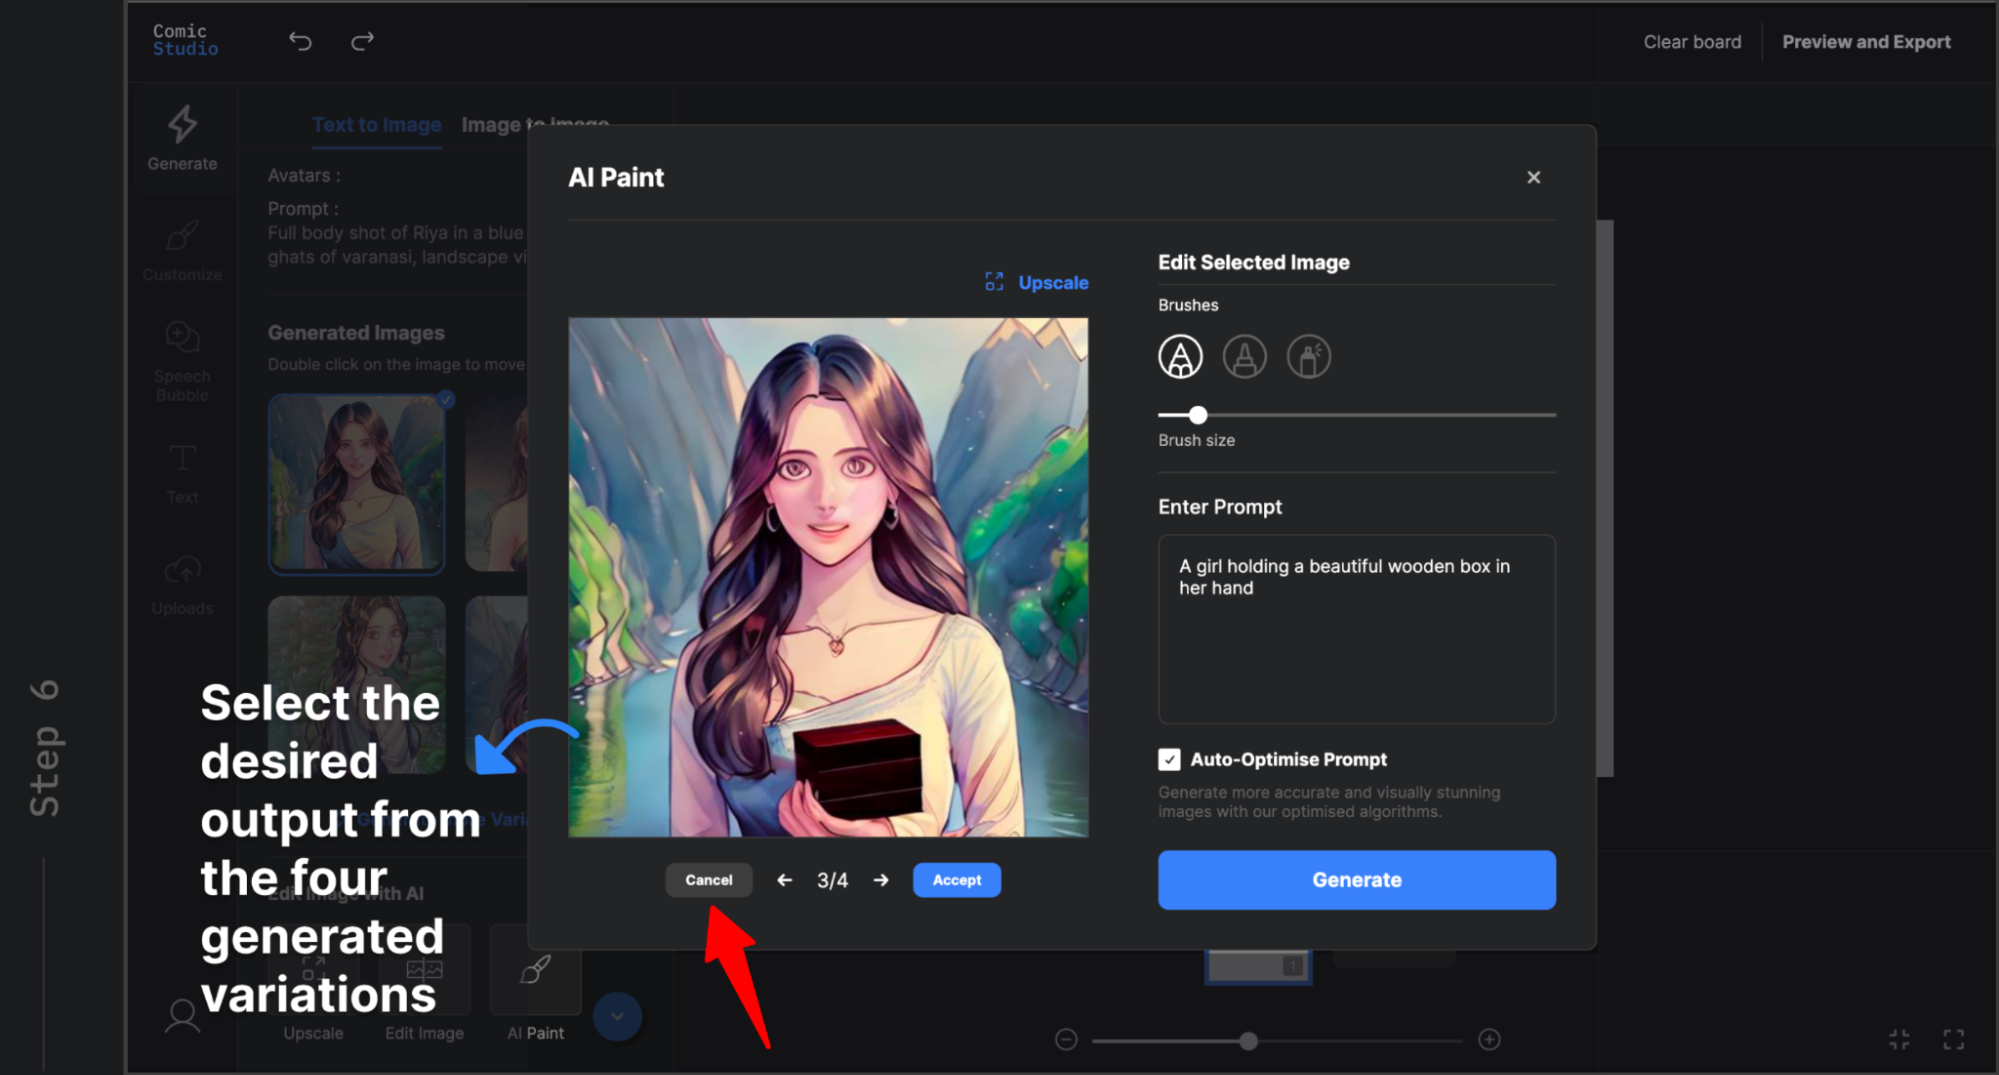
Task: Open the Uploads panel
Action: click(x=182, y=585)
